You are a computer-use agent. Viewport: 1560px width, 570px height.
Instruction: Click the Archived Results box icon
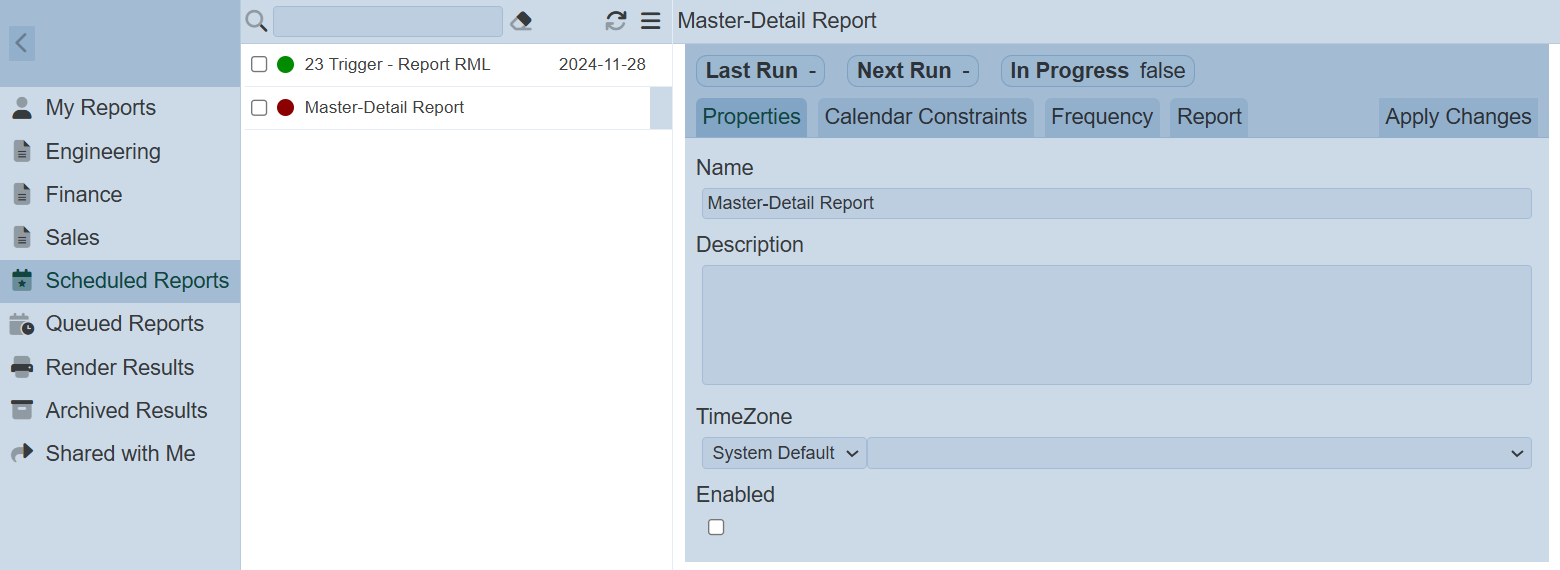tap(22, 410)
